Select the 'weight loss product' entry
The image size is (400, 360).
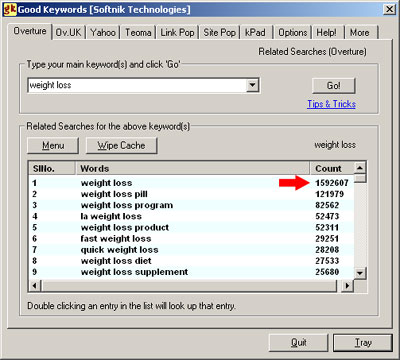tap(191, 227)
